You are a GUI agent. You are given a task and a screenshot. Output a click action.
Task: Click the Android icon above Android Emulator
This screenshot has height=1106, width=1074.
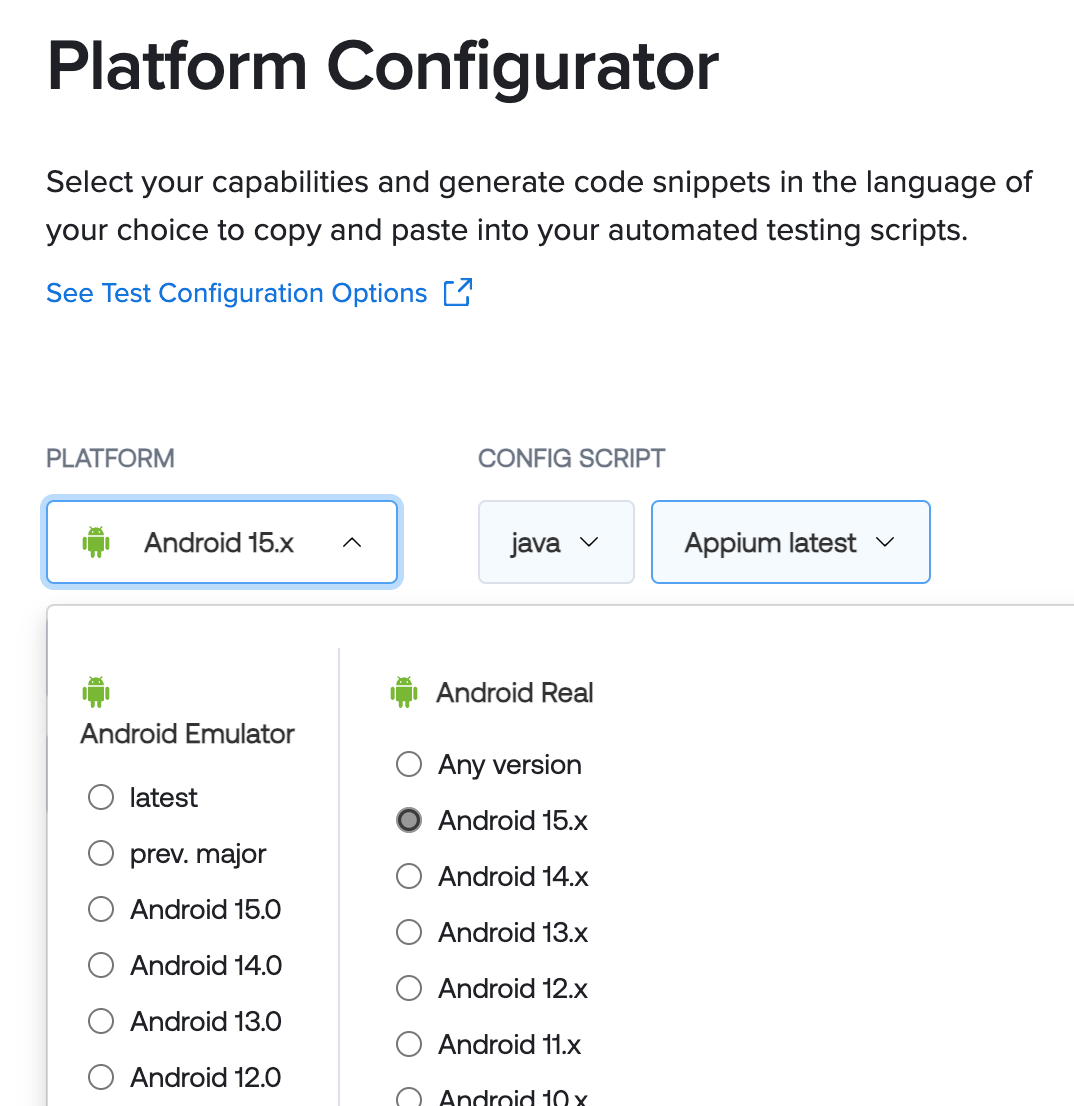pos(96,692)
